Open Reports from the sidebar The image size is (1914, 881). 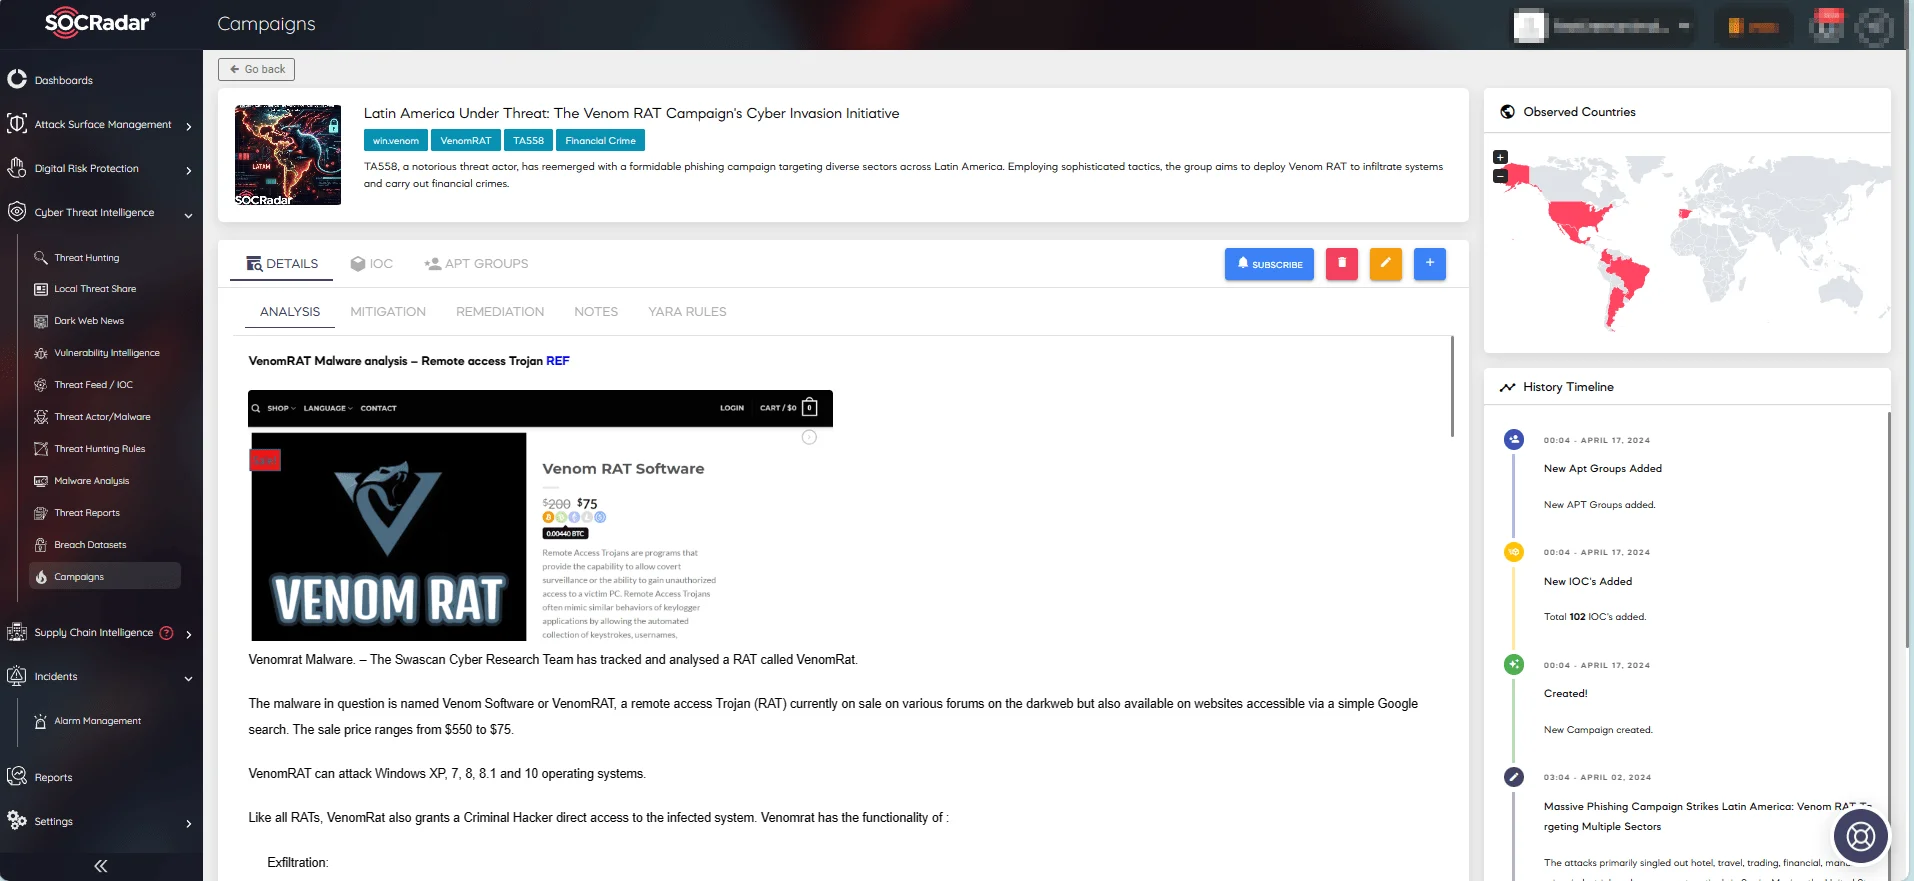click(53, 777)
